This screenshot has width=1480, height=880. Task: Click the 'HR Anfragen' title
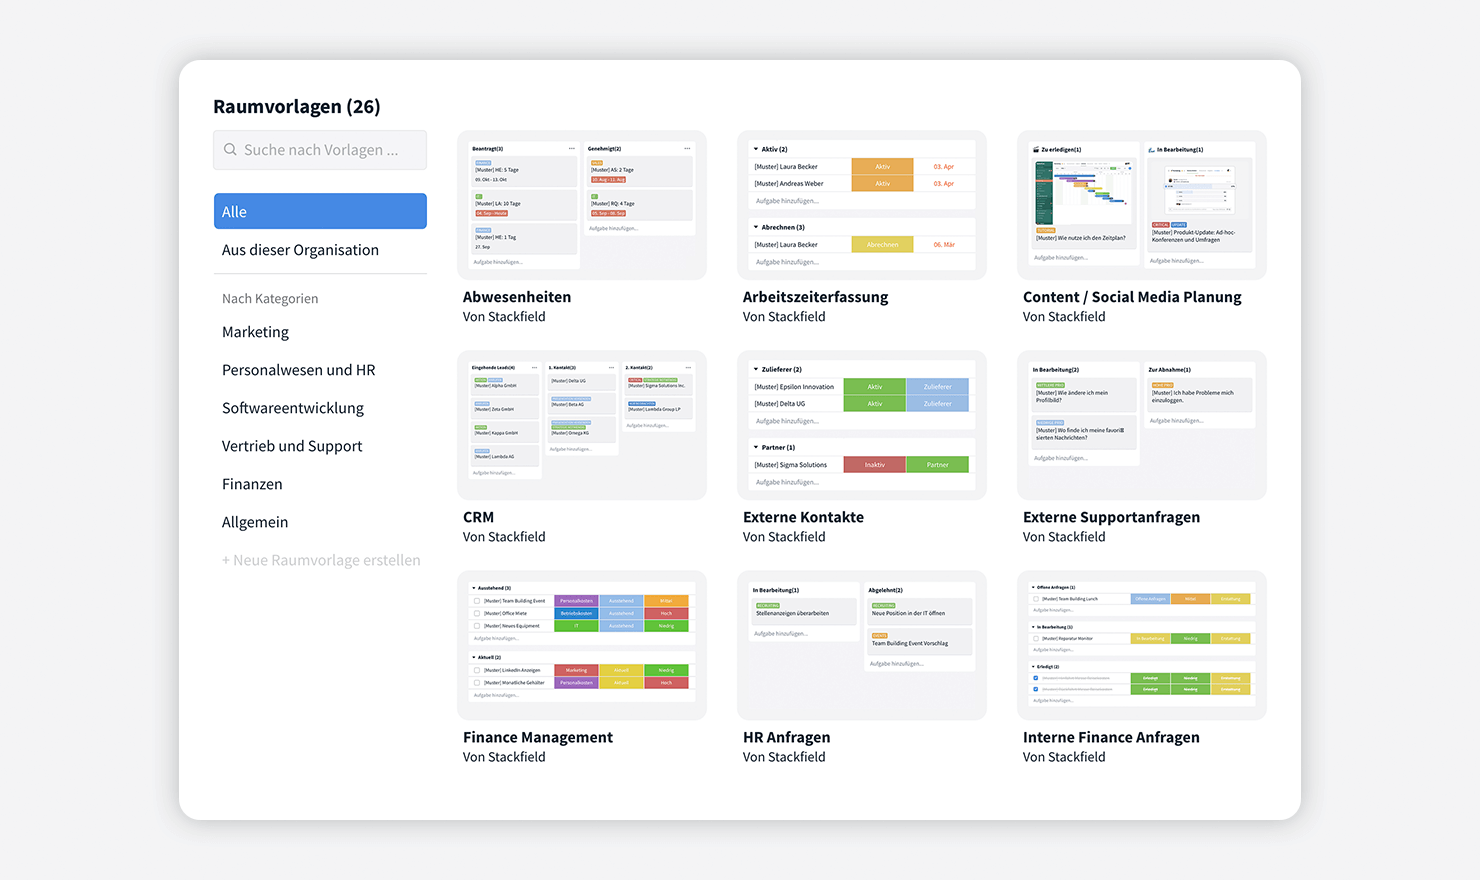pyautogui.click(x=786, y=737)
